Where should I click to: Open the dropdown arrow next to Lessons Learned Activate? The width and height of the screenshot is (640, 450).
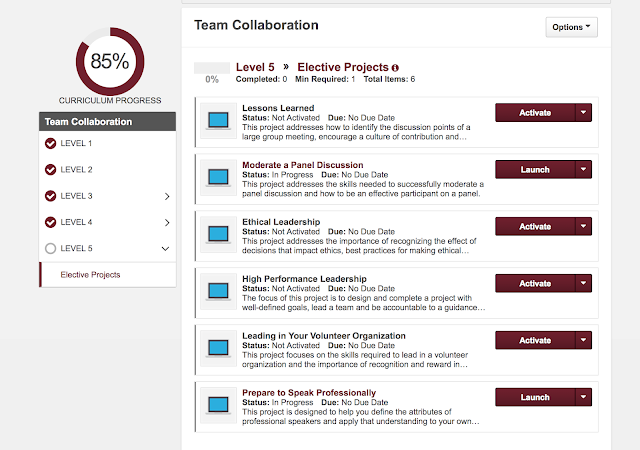click(585, 113)
